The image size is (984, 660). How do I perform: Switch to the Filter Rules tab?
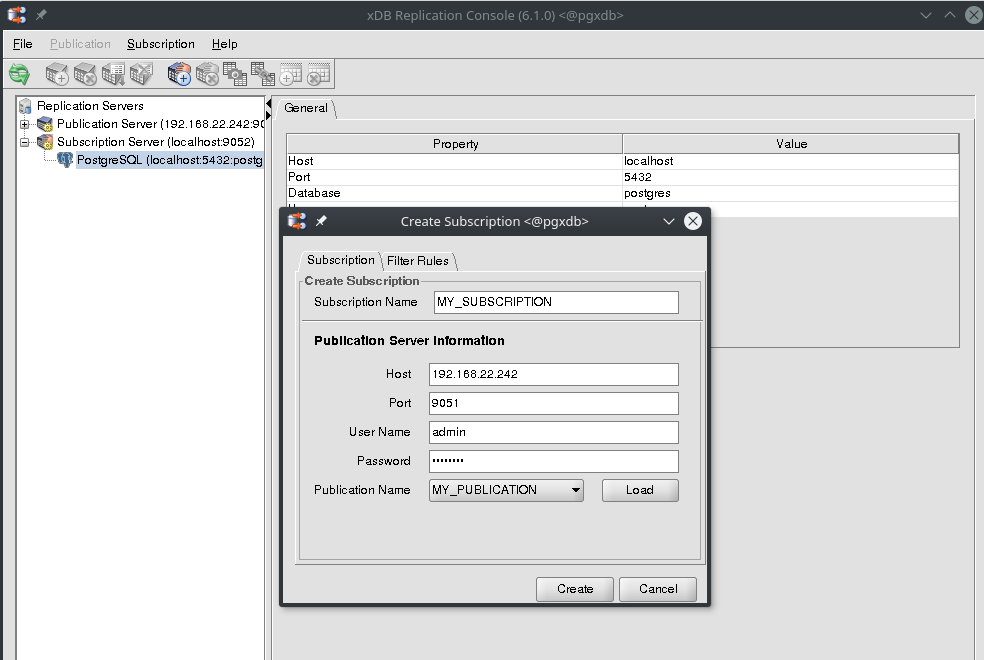pos(418,261)
